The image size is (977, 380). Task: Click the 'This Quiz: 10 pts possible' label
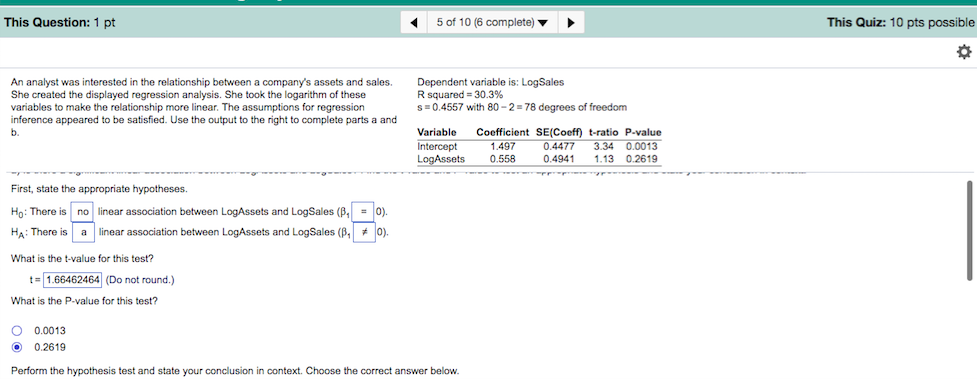(x=900, y=22)
